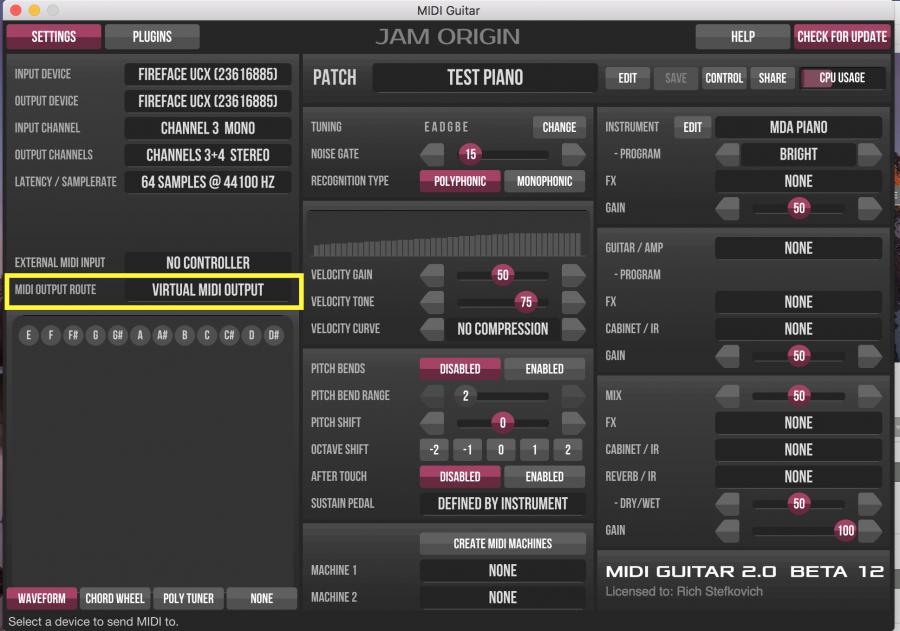
Task: Decrease Pitch Shift with left arrow
Action: click(432, 423)
